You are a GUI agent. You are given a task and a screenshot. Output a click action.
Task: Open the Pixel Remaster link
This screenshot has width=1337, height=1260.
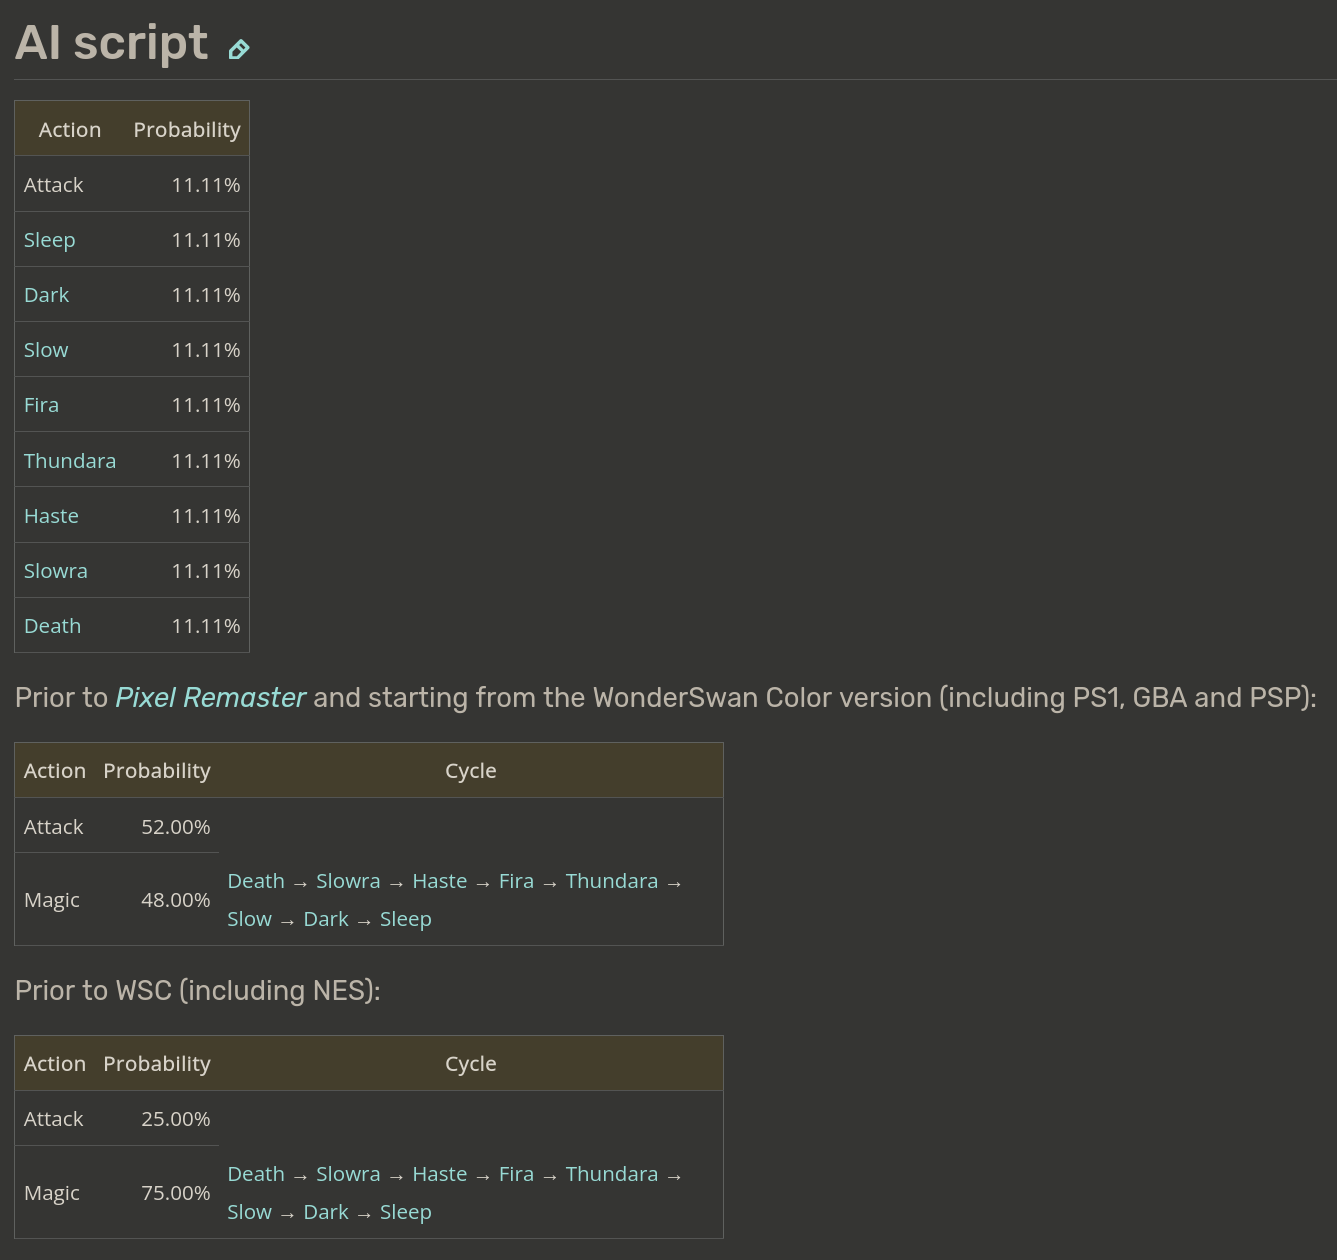tap(211, 697)
